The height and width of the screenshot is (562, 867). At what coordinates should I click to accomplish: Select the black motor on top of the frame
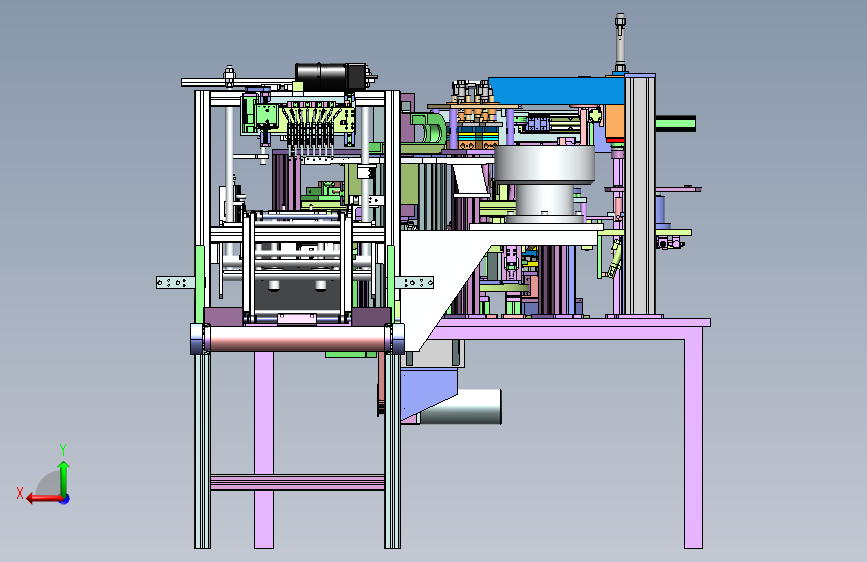coord(332,77)
